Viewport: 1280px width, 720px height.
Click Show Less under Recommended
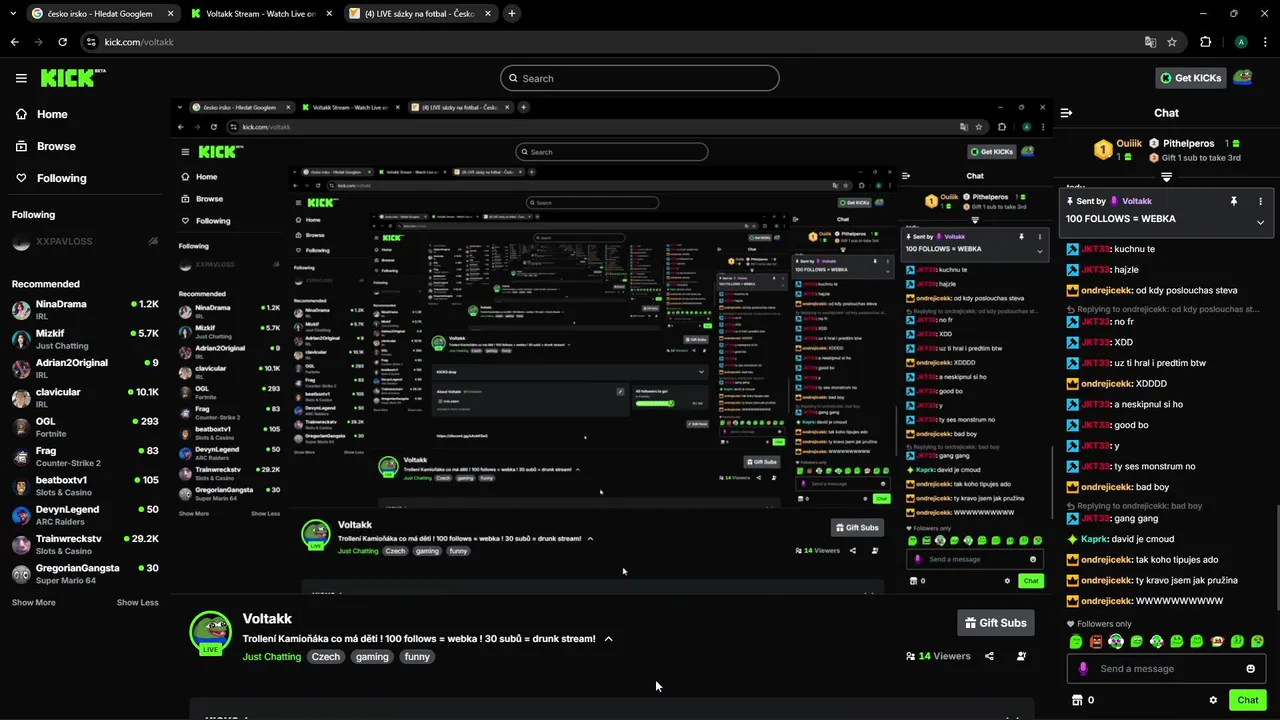(137, 603)
